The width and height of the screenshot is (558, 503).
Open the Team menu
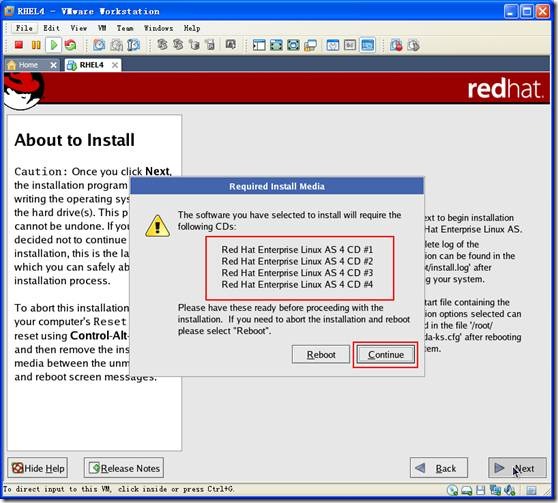125,28
